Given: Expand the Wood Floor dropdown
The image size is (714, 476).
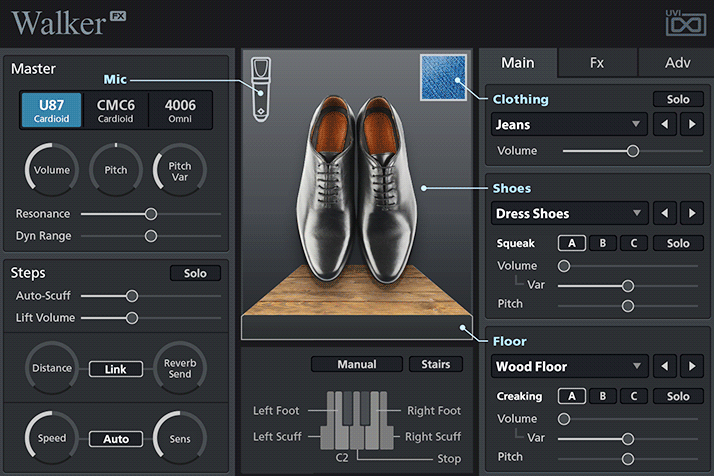Looking at the screenshot, I should 569,367.
